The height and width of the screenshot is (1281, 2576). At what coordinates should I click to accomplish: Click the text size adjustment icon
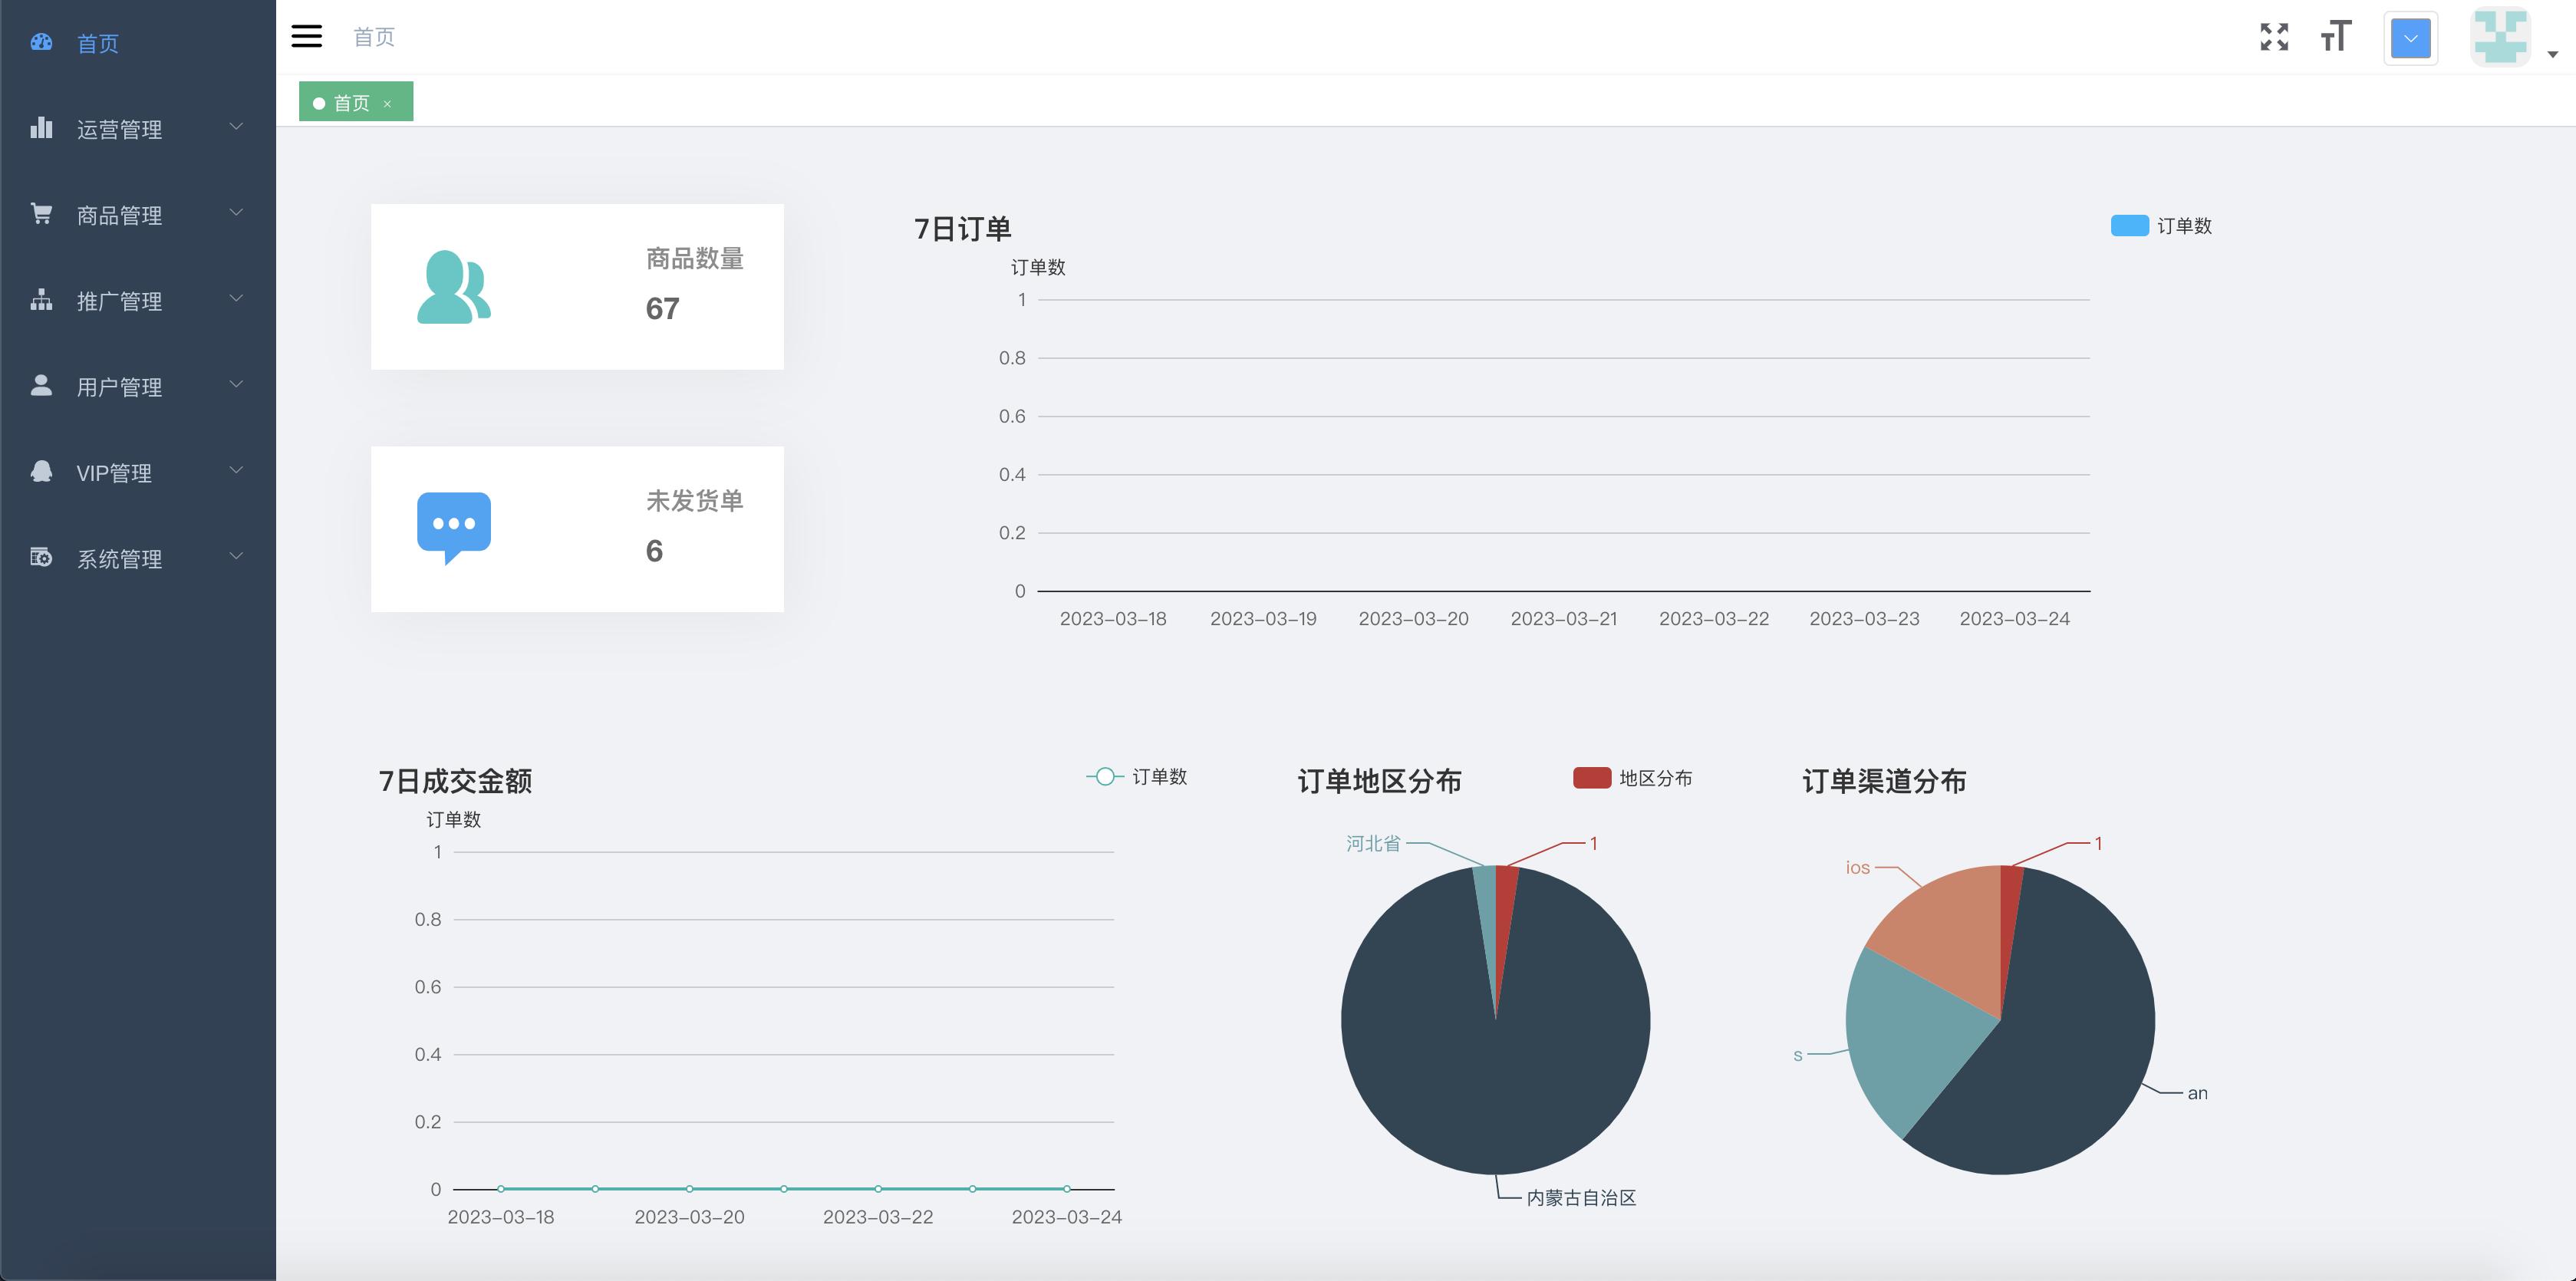click(x=2336, y=37)
